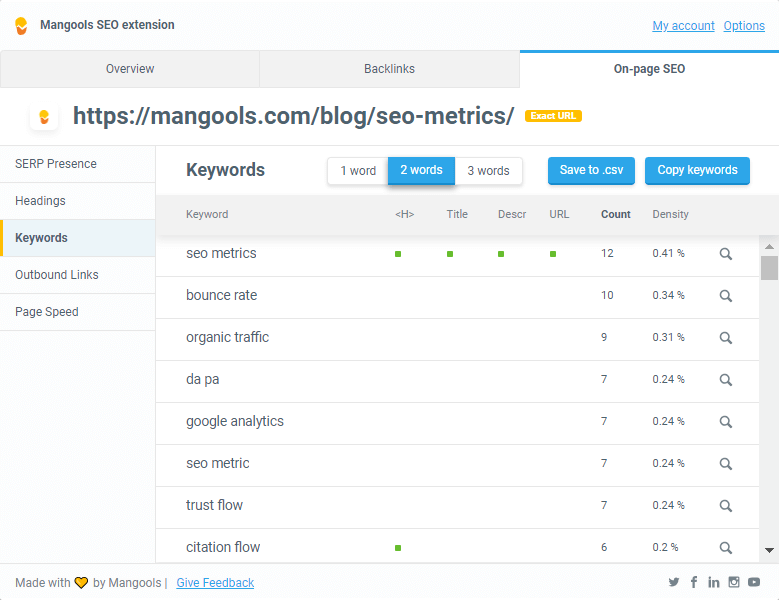Click the <H> column header
Screen dimensions: 779x600
coord(404,214)
